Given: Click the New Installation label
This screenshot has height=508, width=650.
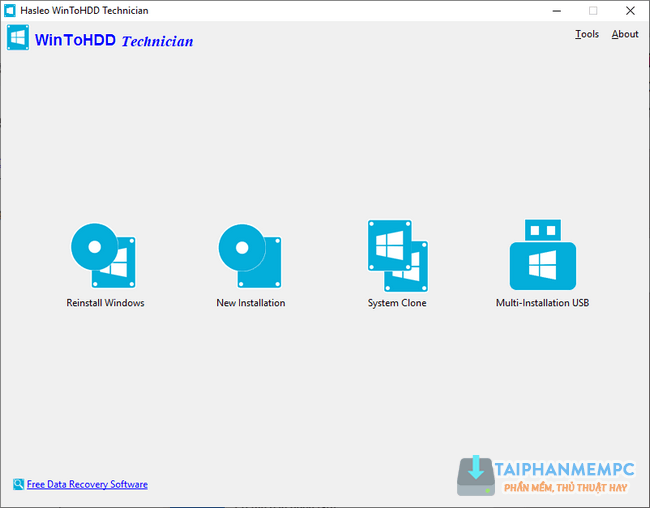Looking at the screenshot, I should 250,303.
